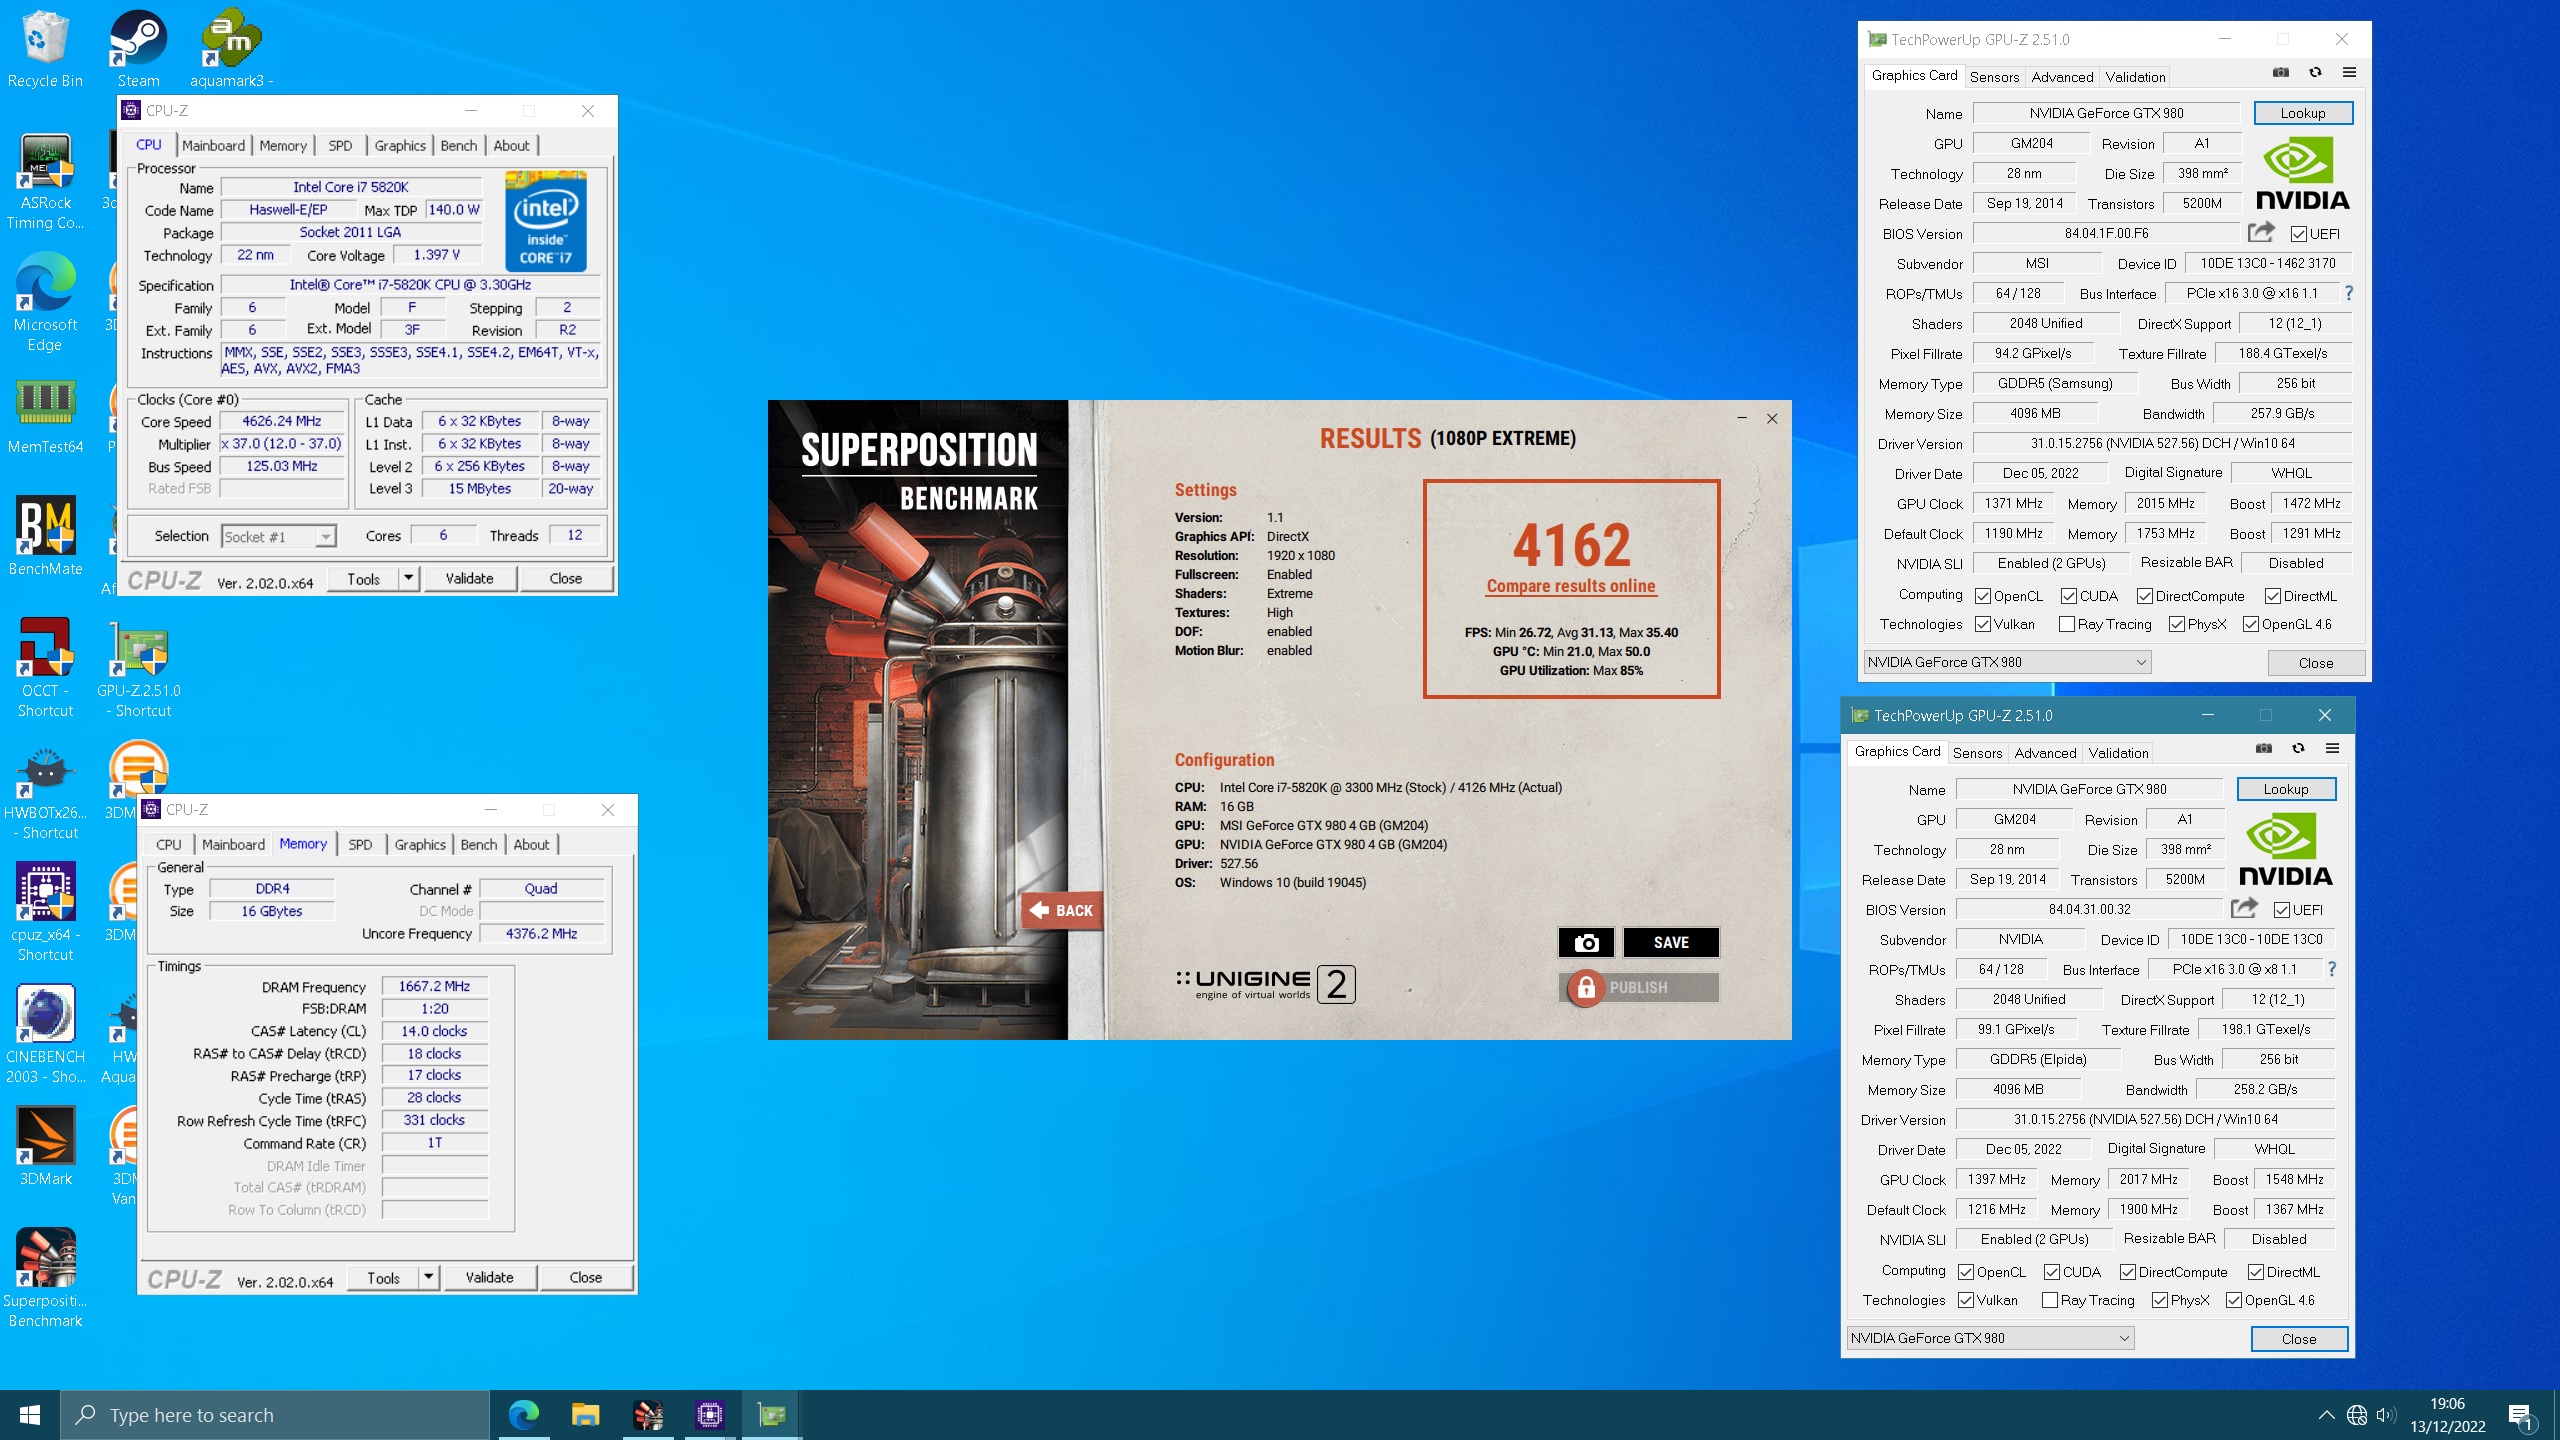This screenshot has height=1440, width=2560.
Task: Click screenshot camera icon in upper GPU-Z
Action: [2281, 72]
